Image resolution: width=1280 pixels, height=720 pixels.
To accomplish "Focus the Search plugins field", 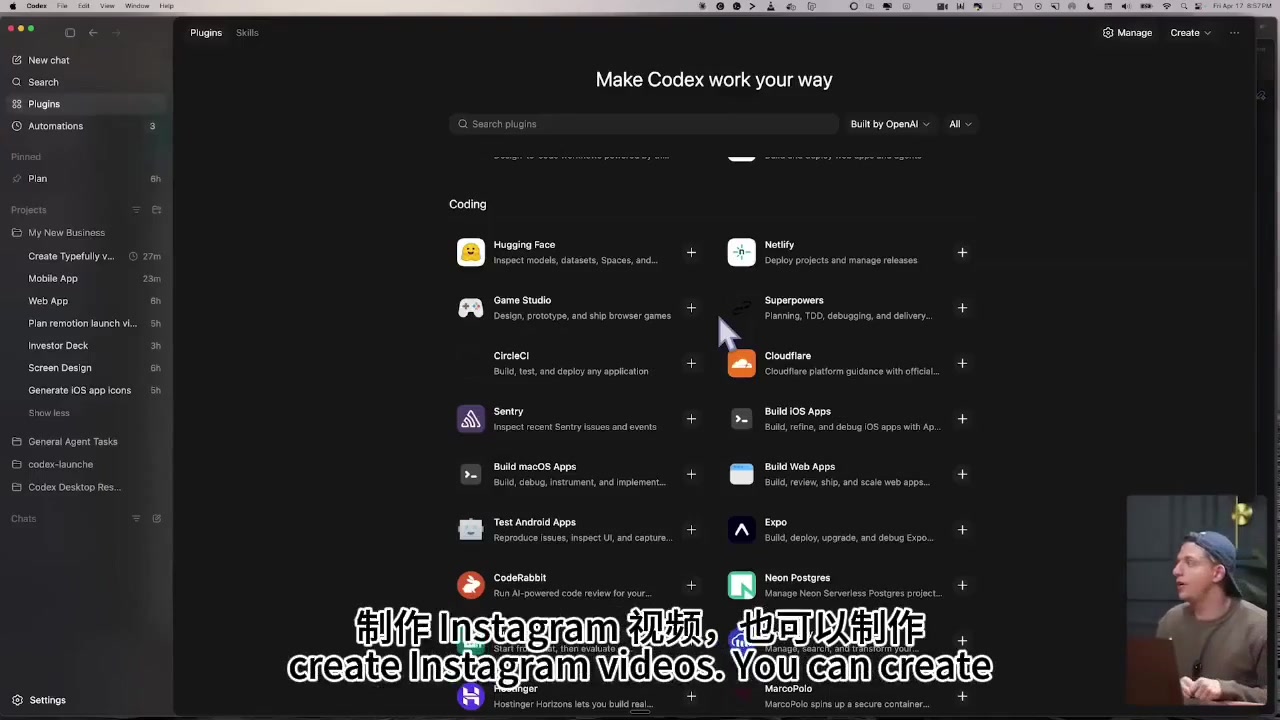I will coord(644,124).
